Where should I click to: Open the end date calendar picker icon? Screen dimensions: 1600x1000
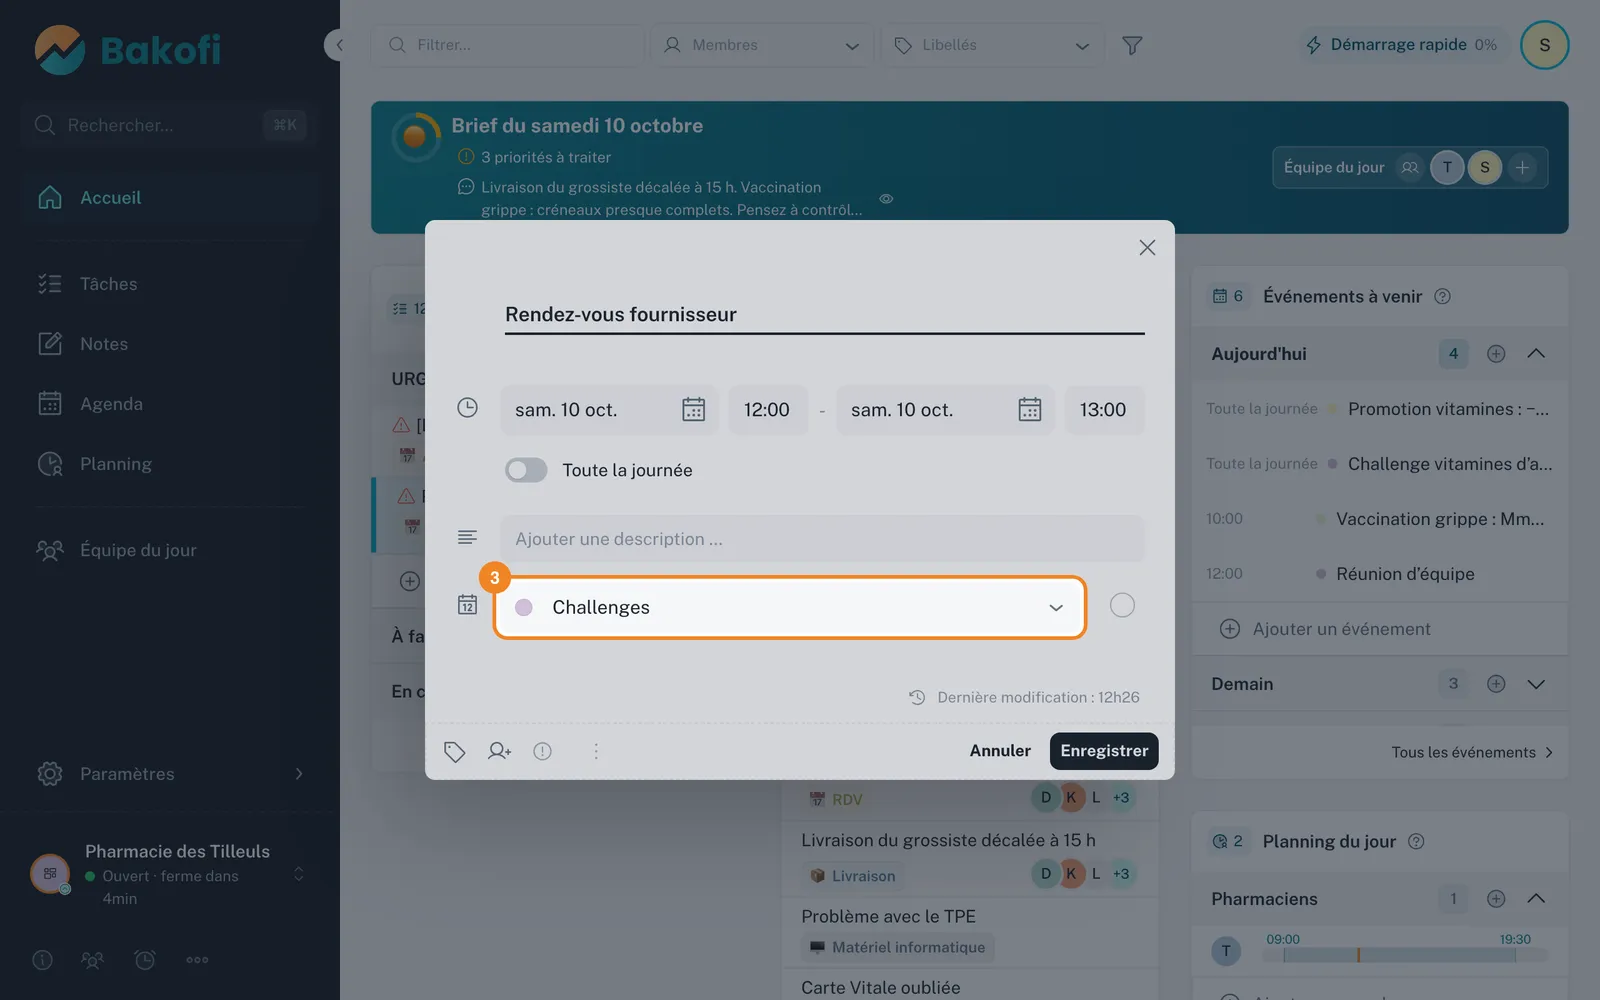point(1029,410)
